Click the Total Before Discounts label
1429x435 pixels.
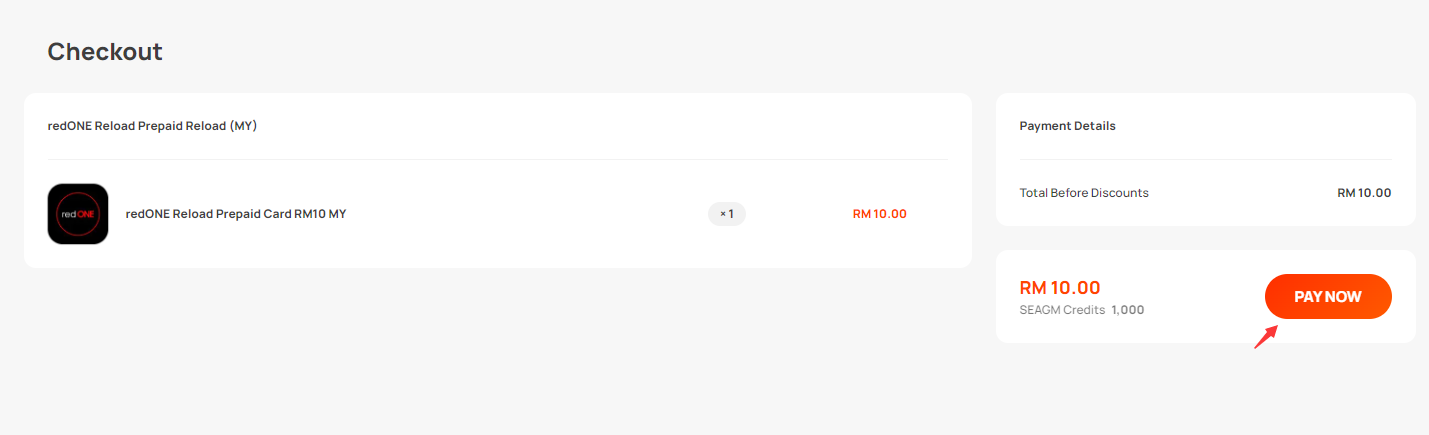(1084, 193)
